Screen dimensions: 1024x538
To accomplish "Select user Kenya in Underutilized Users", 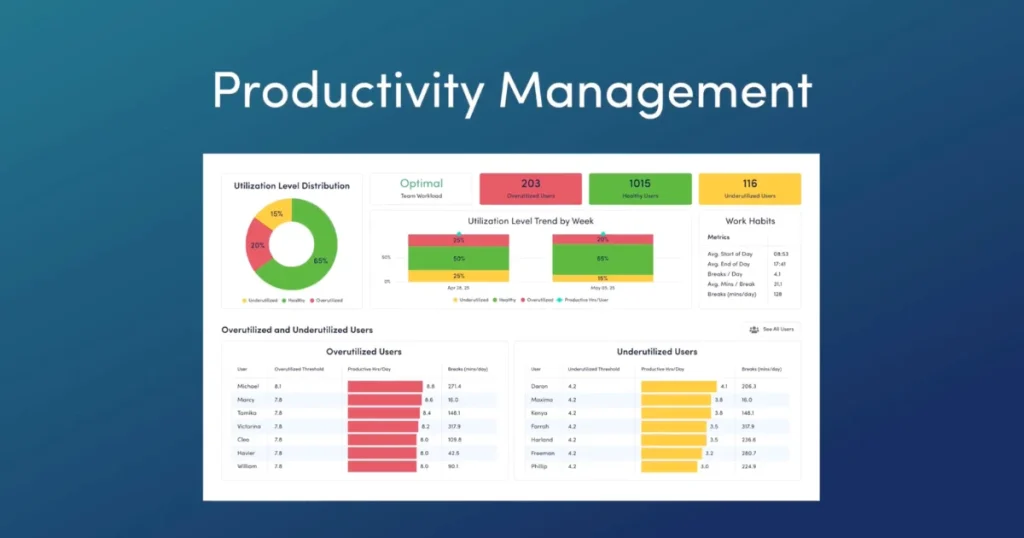I will coord(539,413).
